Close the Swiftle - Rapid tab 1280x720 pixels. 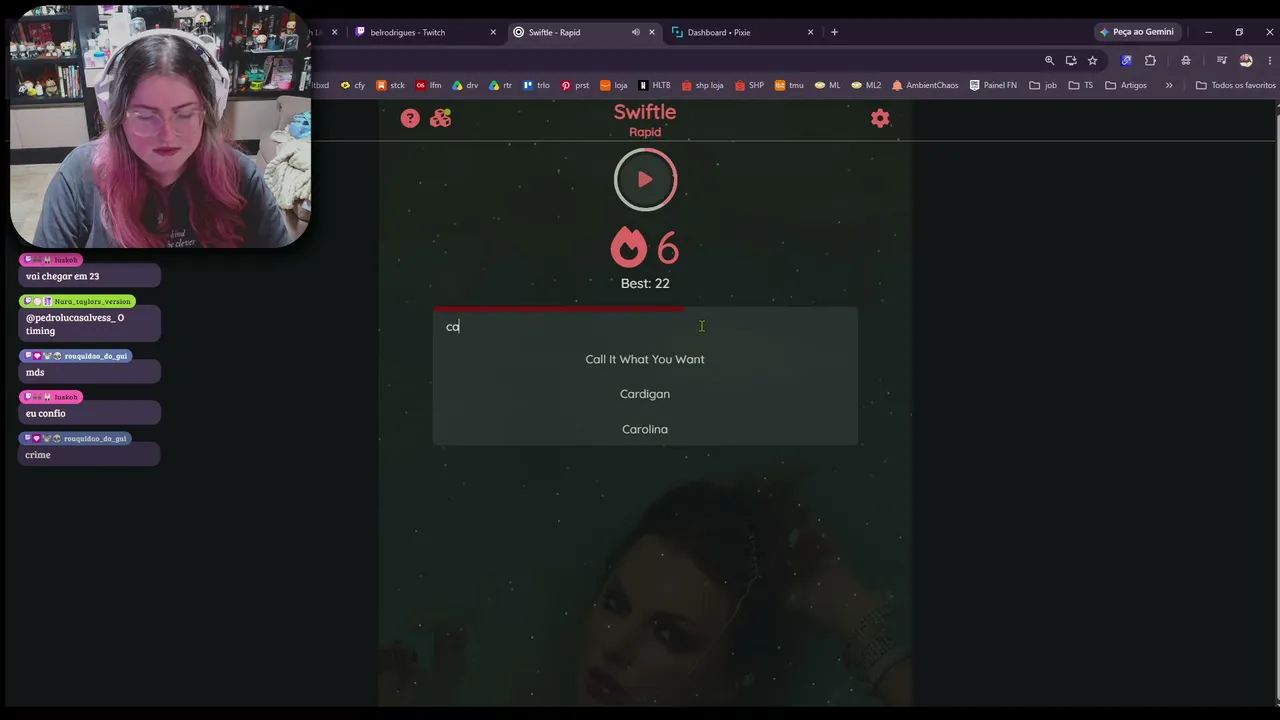[652, 32]
